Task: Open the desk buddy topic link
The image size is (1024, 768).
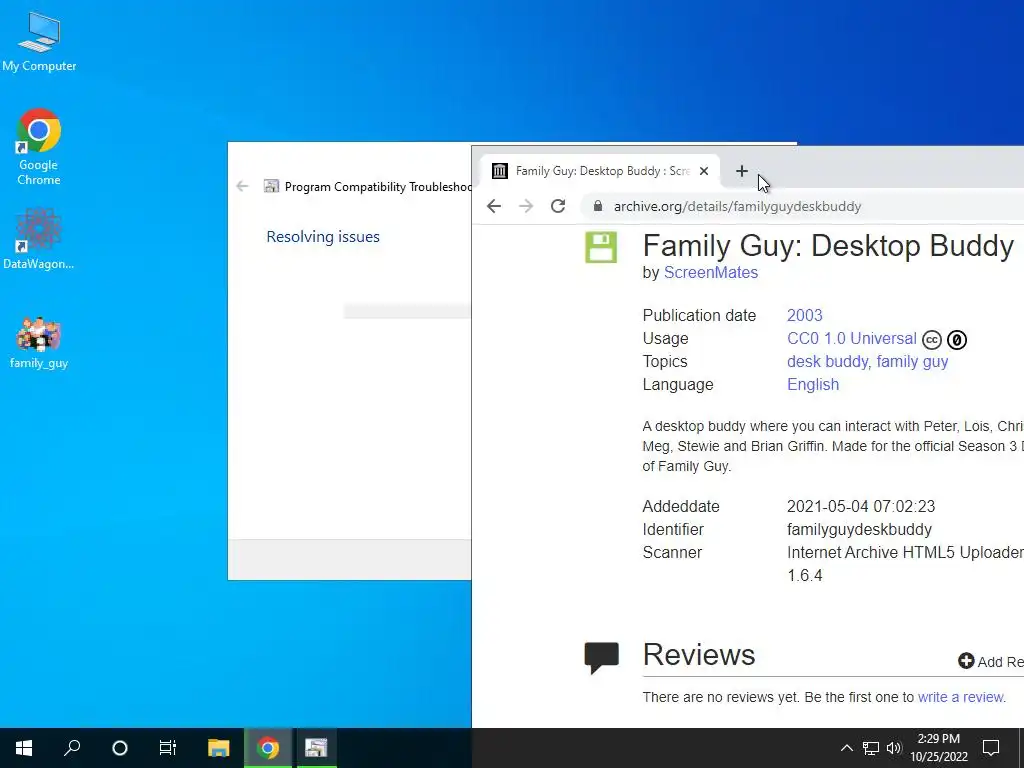Action: pyautogui.click(x=827, y=361)
